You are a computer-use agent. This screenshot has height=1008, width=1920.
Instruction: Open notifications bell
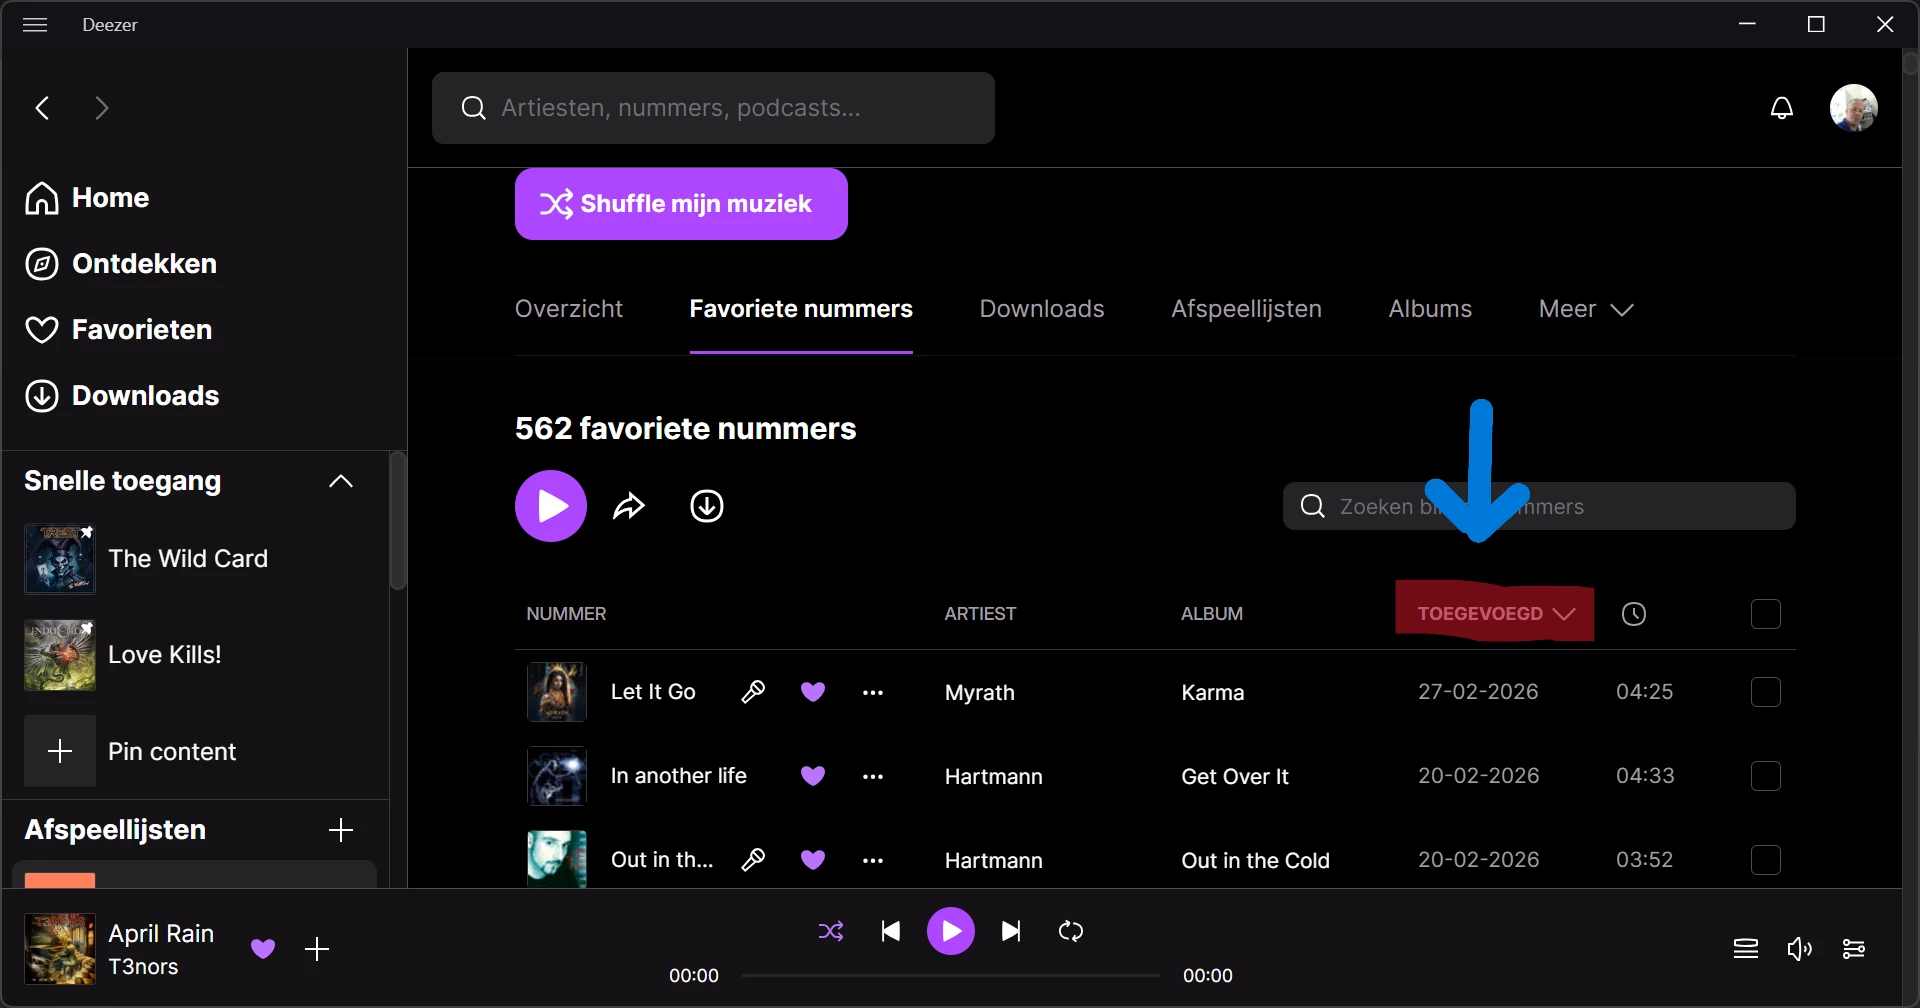coord(1782,108)
